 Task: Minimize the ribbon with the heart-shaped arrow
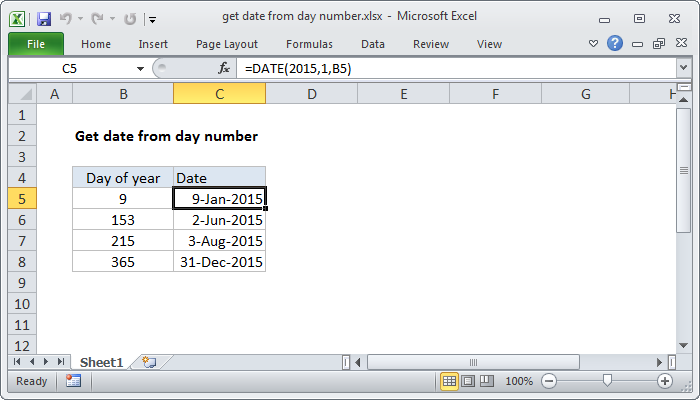click(593, 44)
